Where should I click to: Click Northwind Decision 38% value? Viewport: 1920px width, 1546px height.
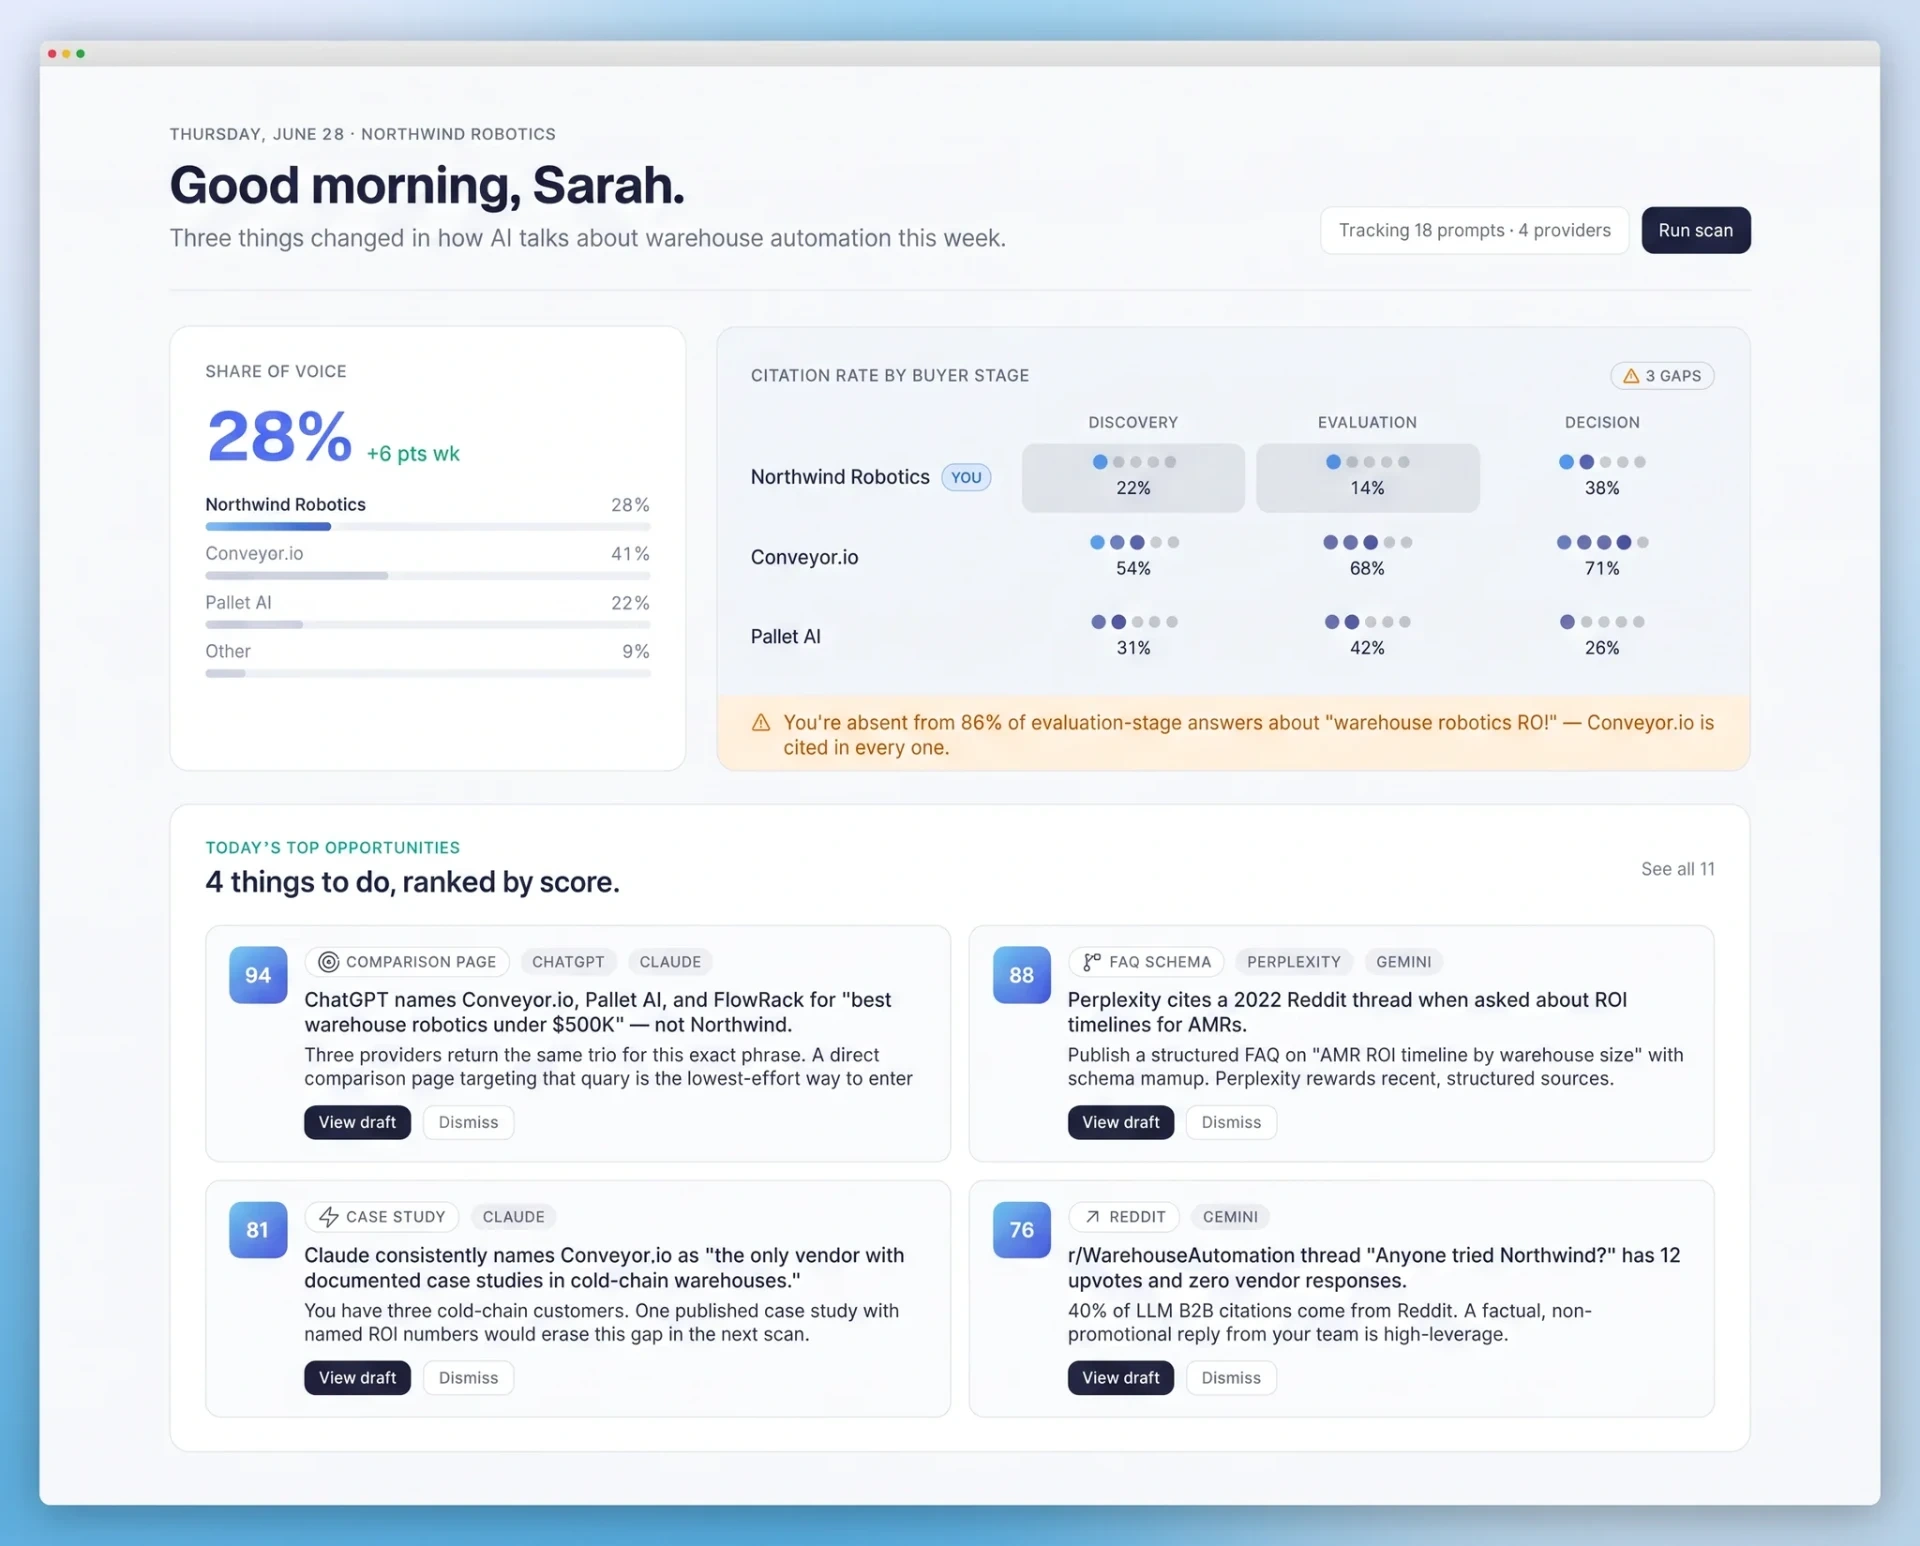coord(1601,488)
